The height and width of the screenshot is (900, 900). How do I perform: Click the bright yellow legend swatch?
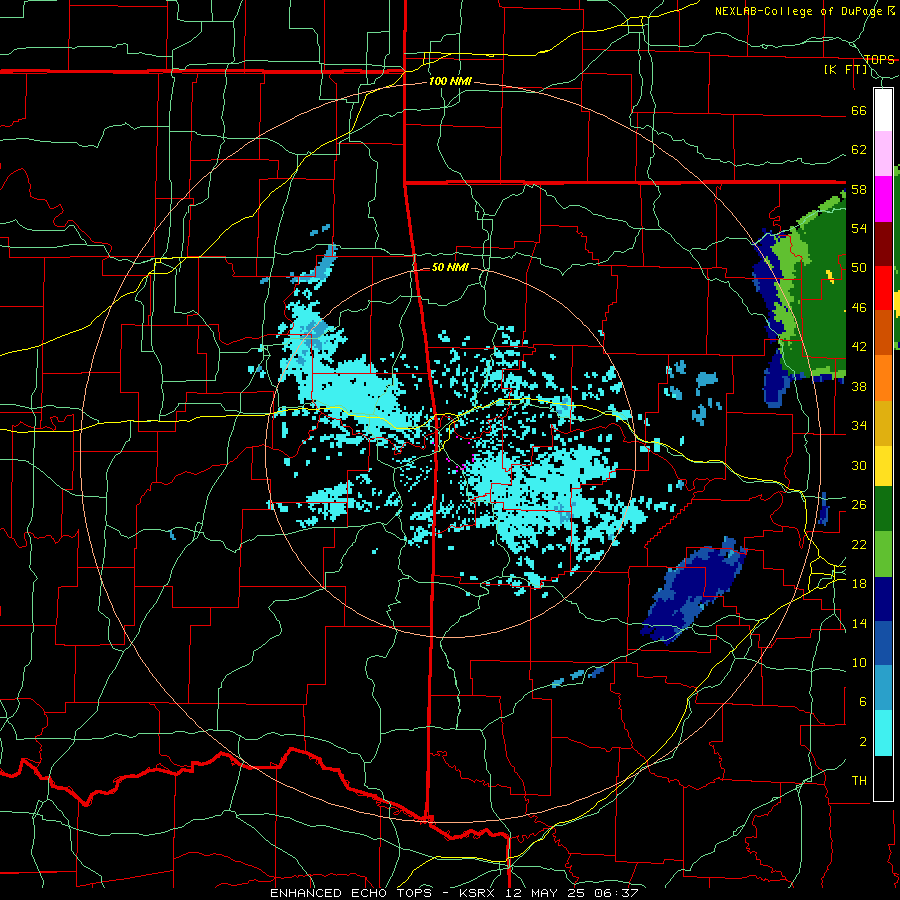(x=883, y=466)
